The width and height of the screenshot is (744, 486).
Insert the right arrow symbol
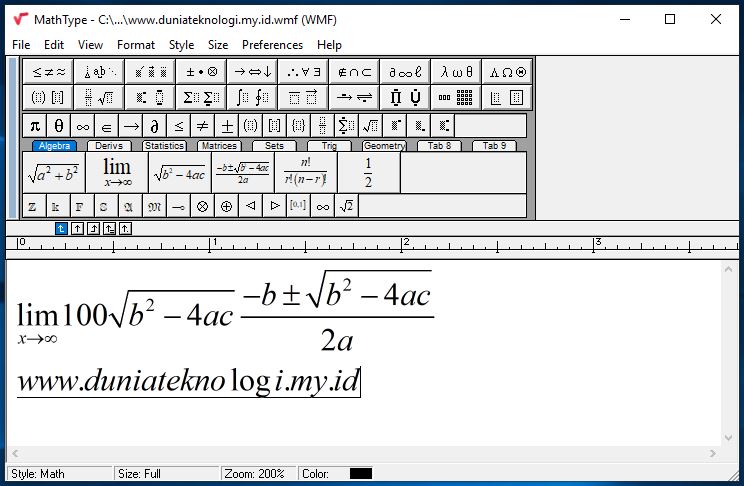(x=131, y=126)
